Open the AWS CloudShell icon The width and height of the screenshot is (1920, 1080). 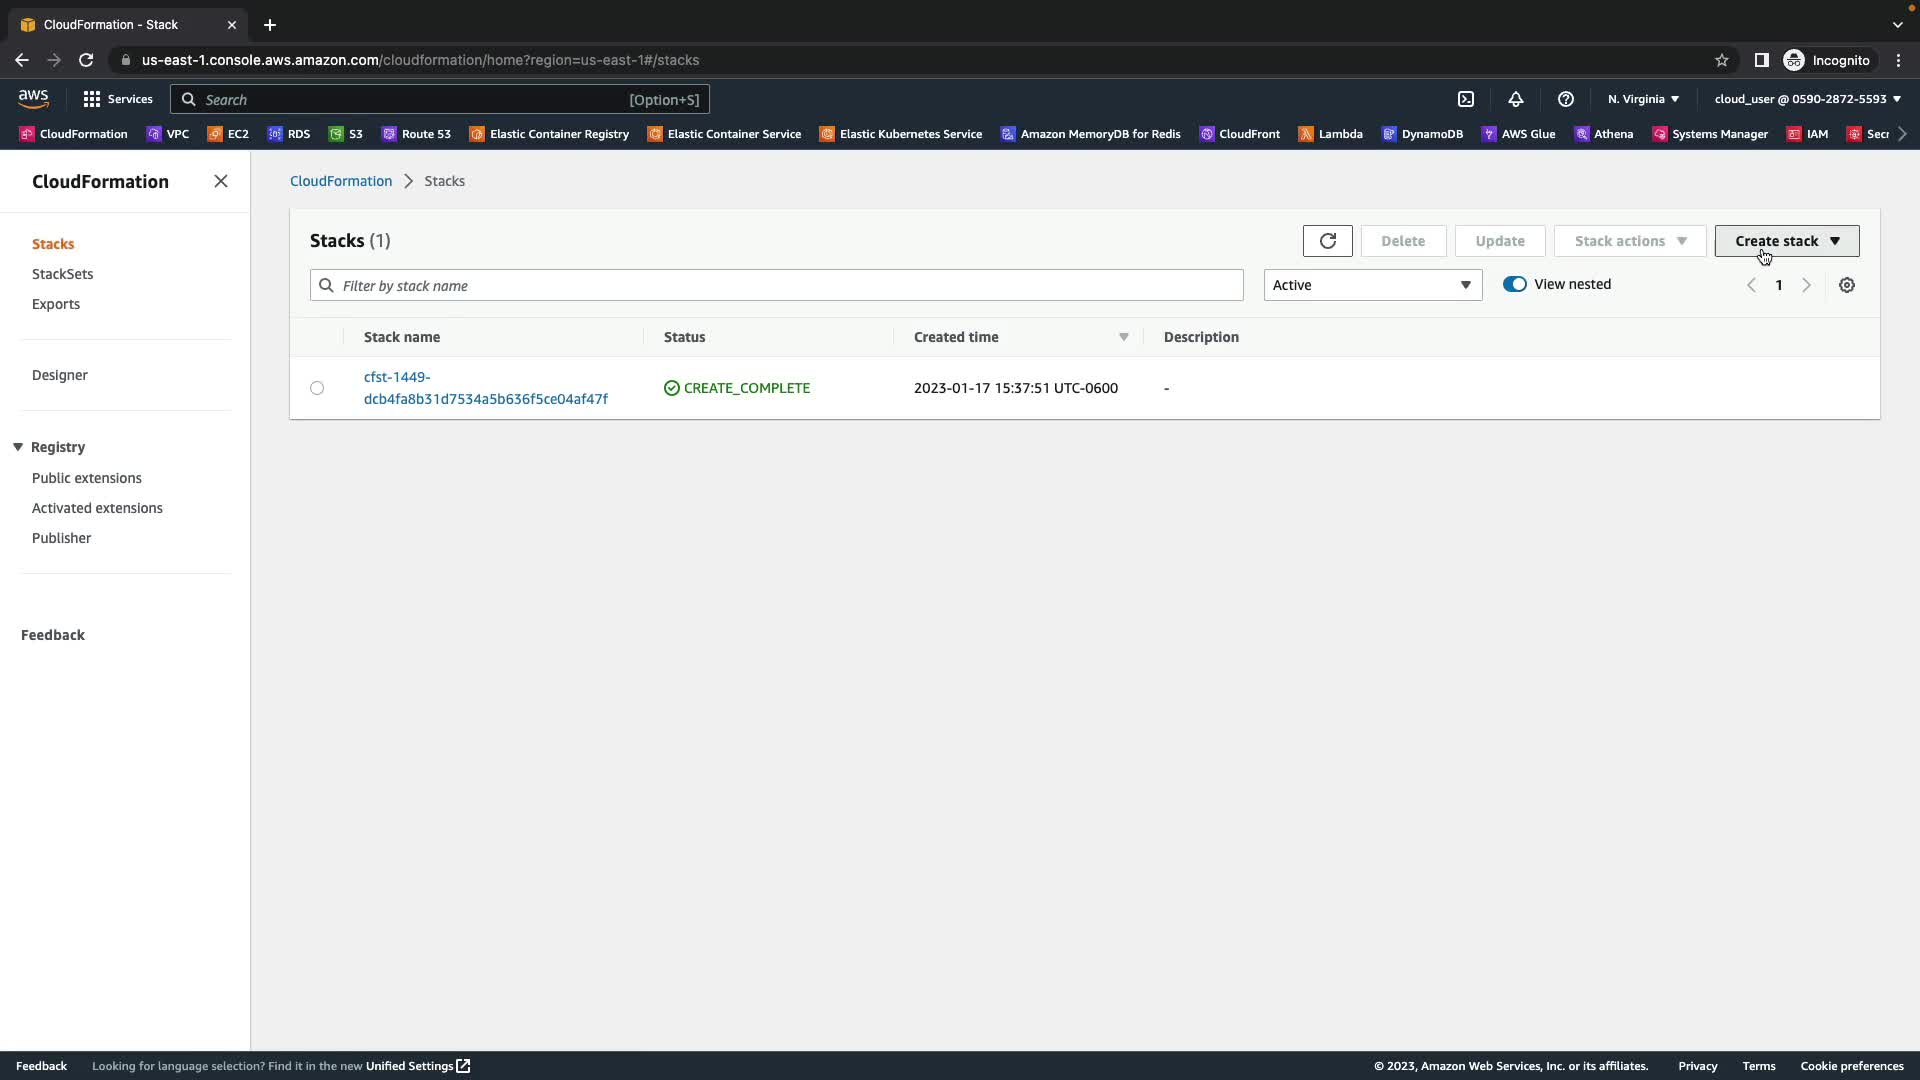click(1465, 99)
